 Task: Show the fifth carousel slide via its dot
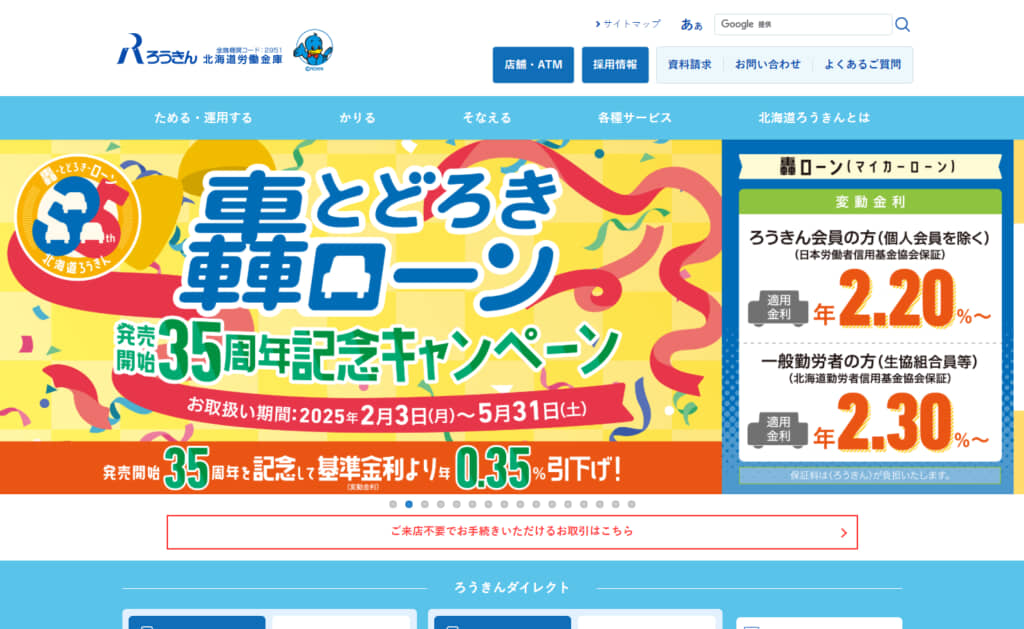[456, 504]
